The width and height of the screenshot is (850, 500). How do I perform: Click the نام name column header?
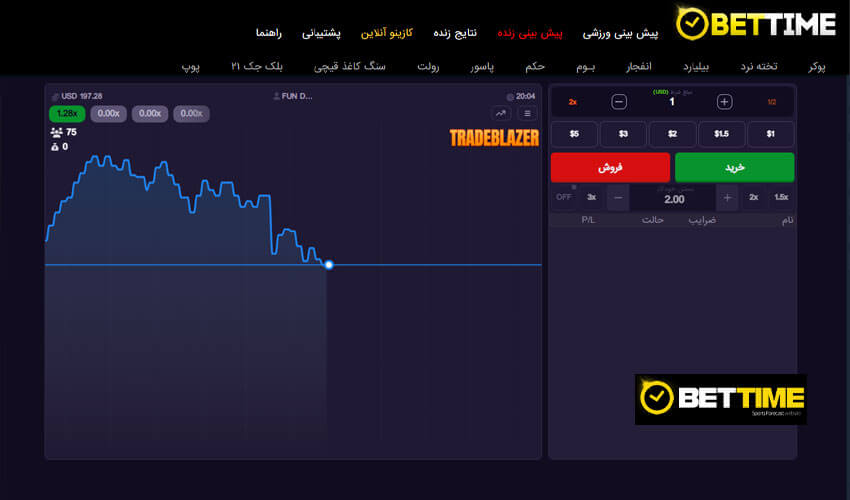(788, 220)
